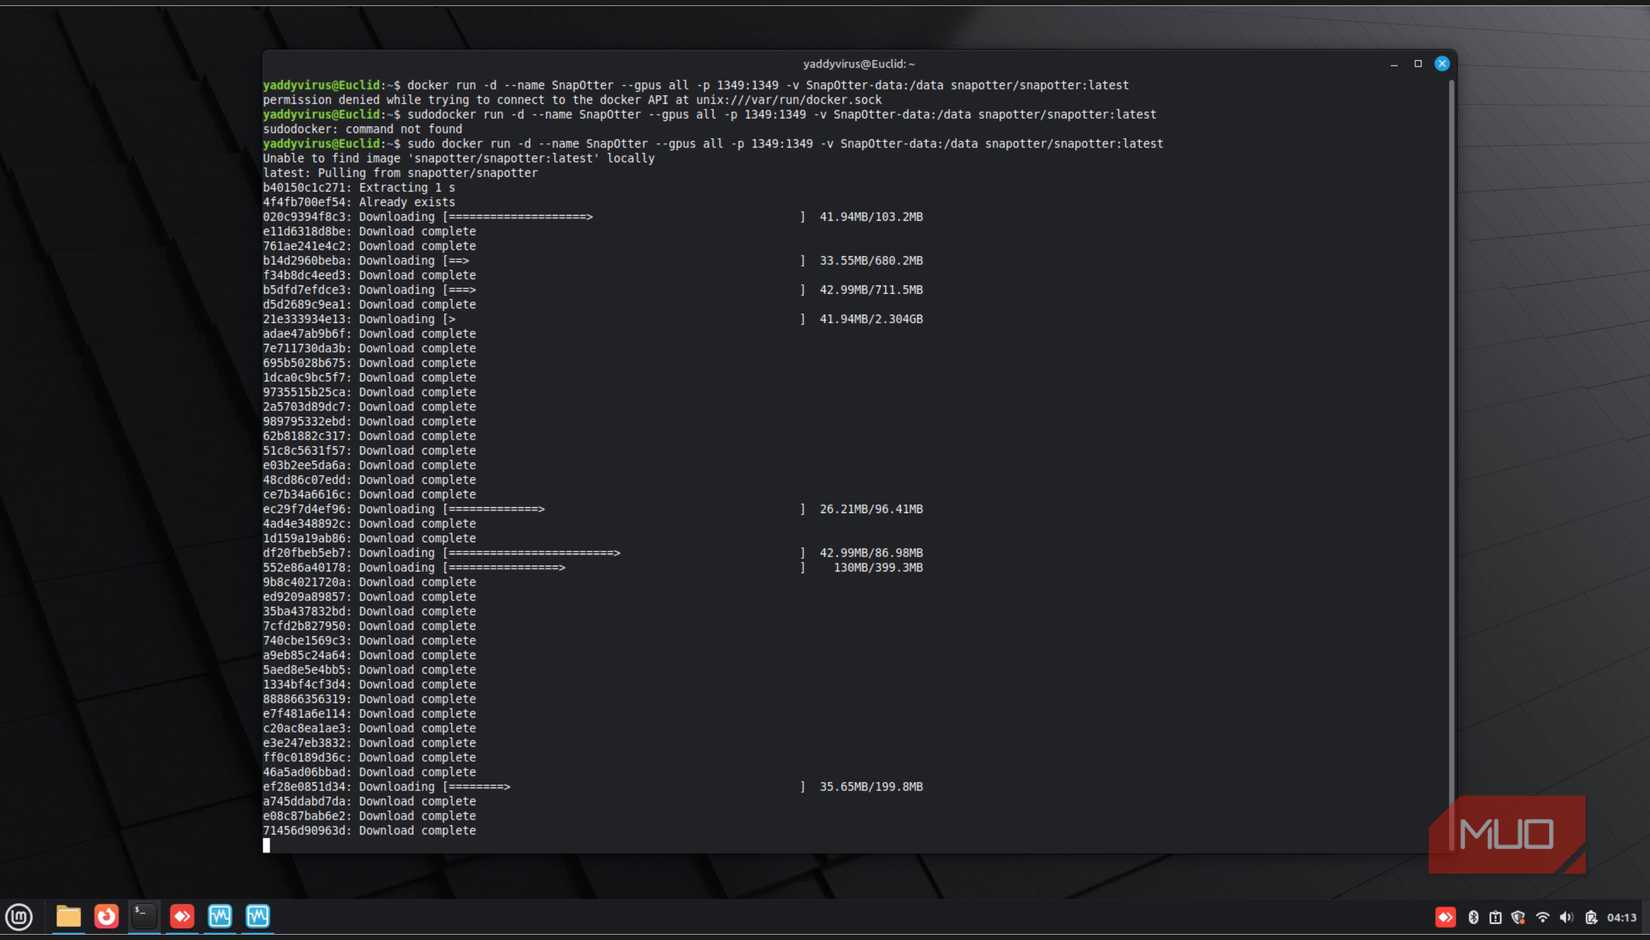Click the 'e11d6318d8be: Download complete' line
Viewport: 1650px width, 940px height.
pos(369,231)
